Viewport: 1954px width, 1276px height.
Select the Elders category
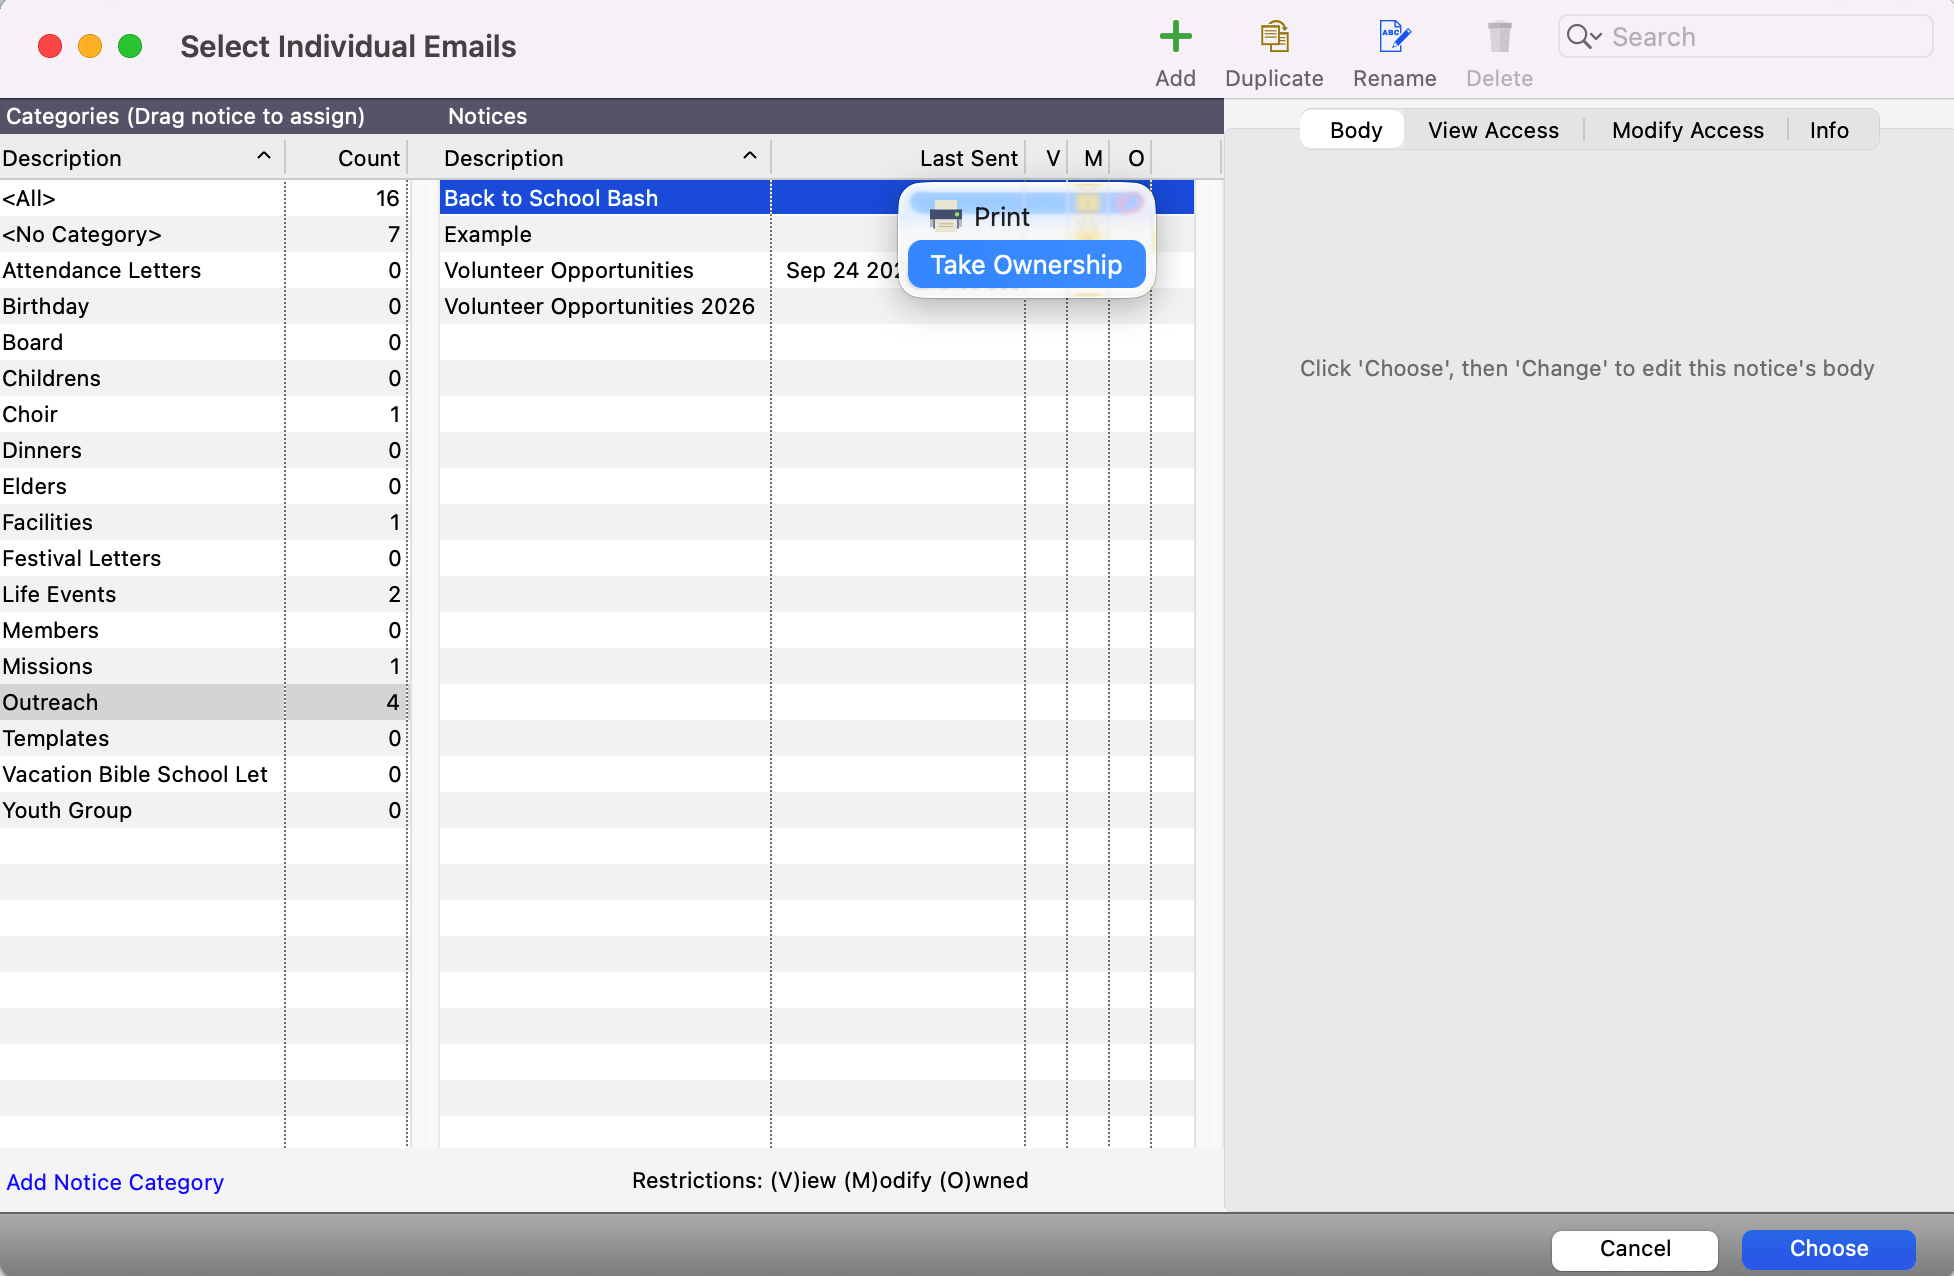click(203, 486)
